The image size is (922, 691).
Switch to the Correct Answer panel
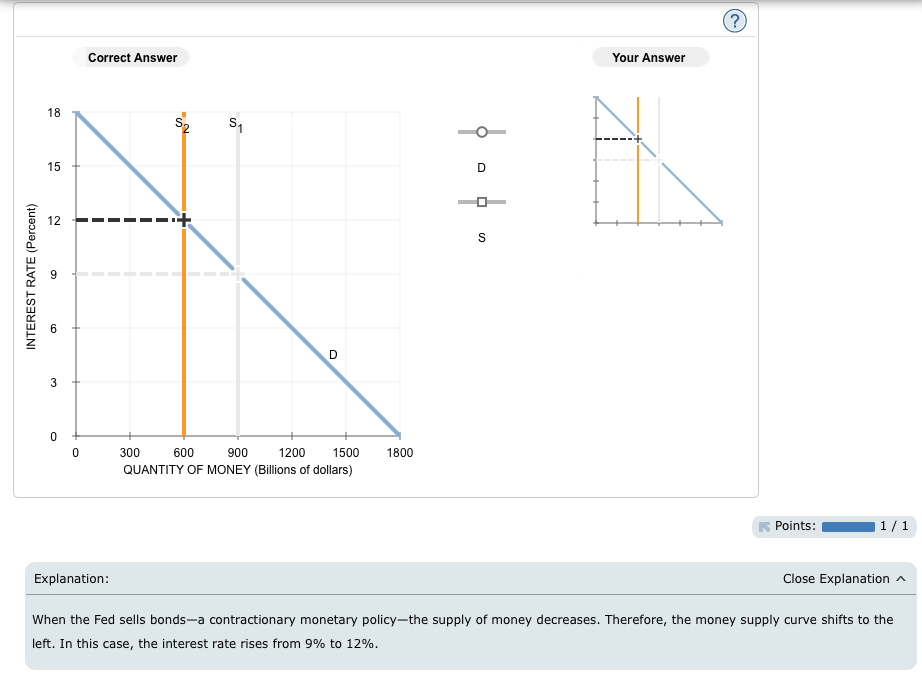[x=131, y=57]
